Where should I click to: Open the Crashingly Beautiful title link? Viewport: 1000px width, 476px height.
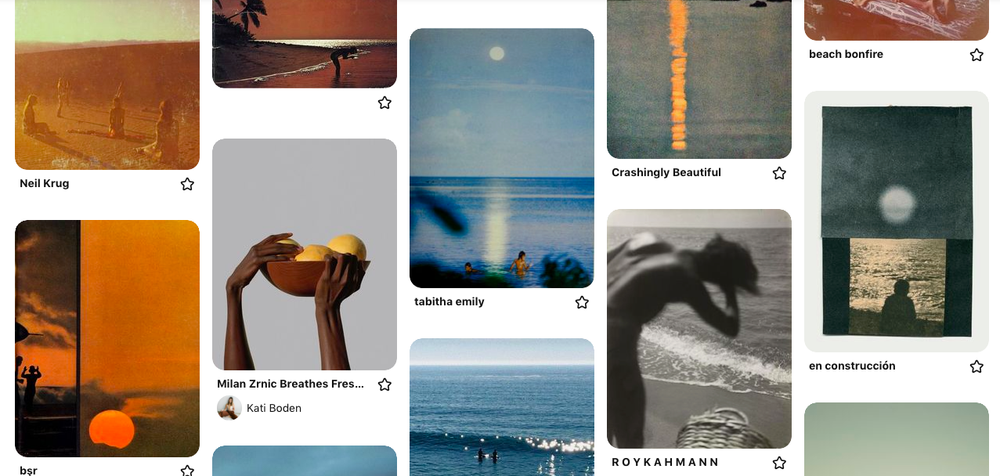666,172
